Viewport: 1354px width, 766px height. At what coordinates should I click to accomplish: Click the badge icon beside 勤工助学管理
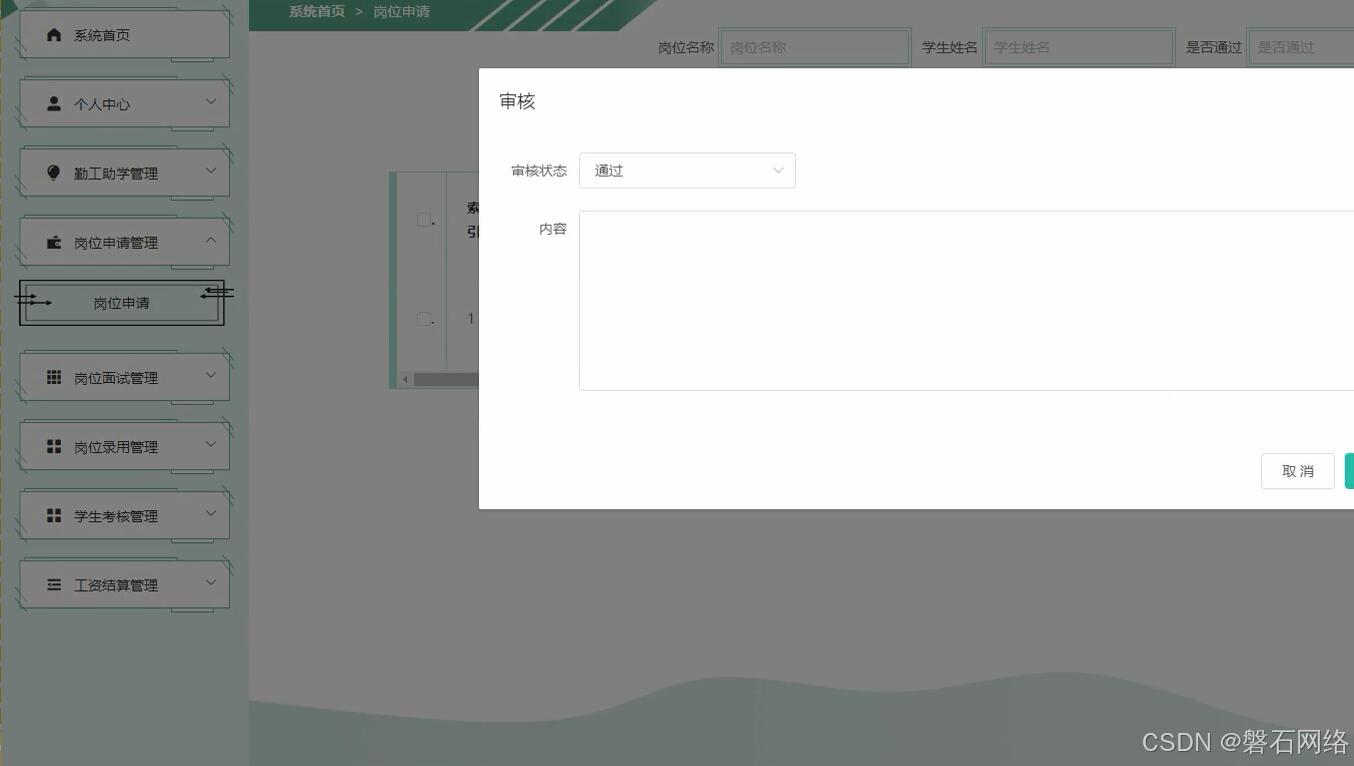[x=53, y=172]
